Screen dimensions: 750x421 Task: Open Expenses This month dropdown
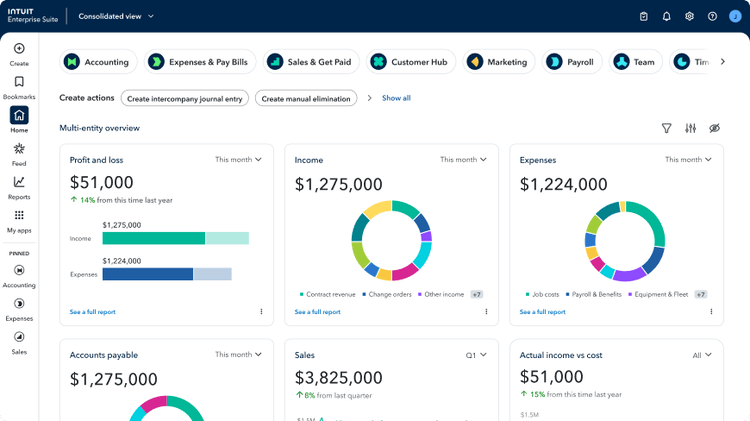[x=688, y=159]
